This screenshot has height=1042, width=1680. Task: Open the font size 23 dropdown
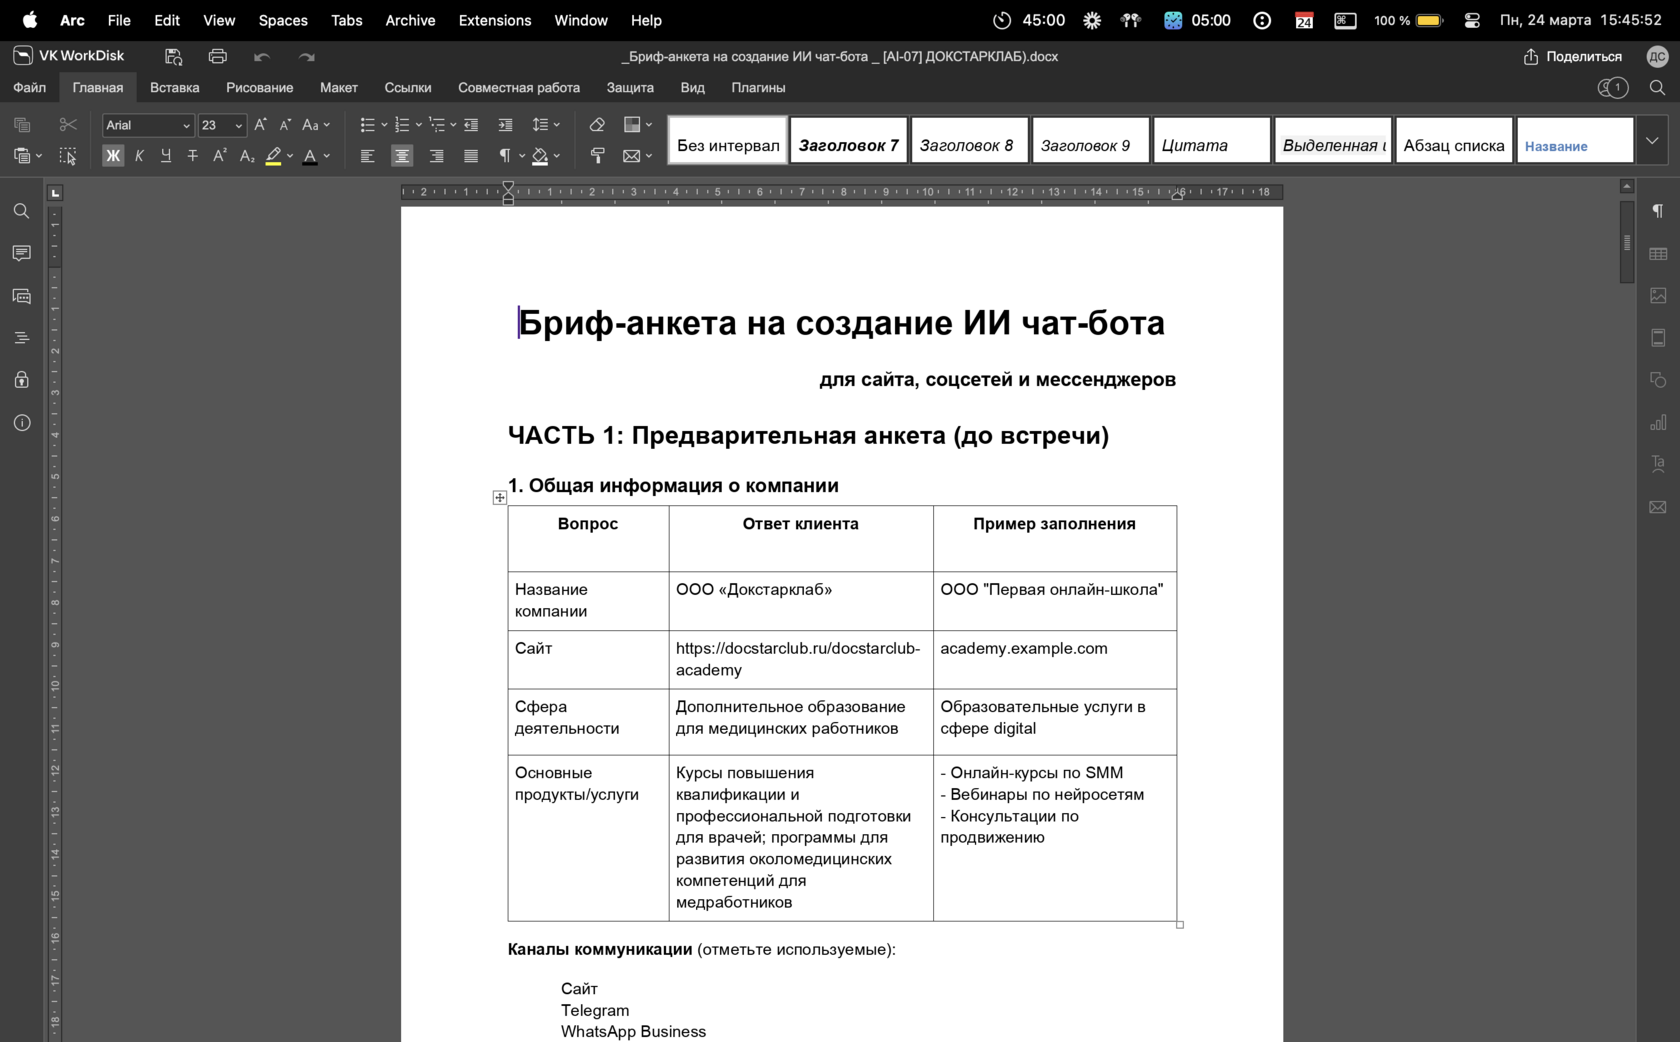(239, 126)
